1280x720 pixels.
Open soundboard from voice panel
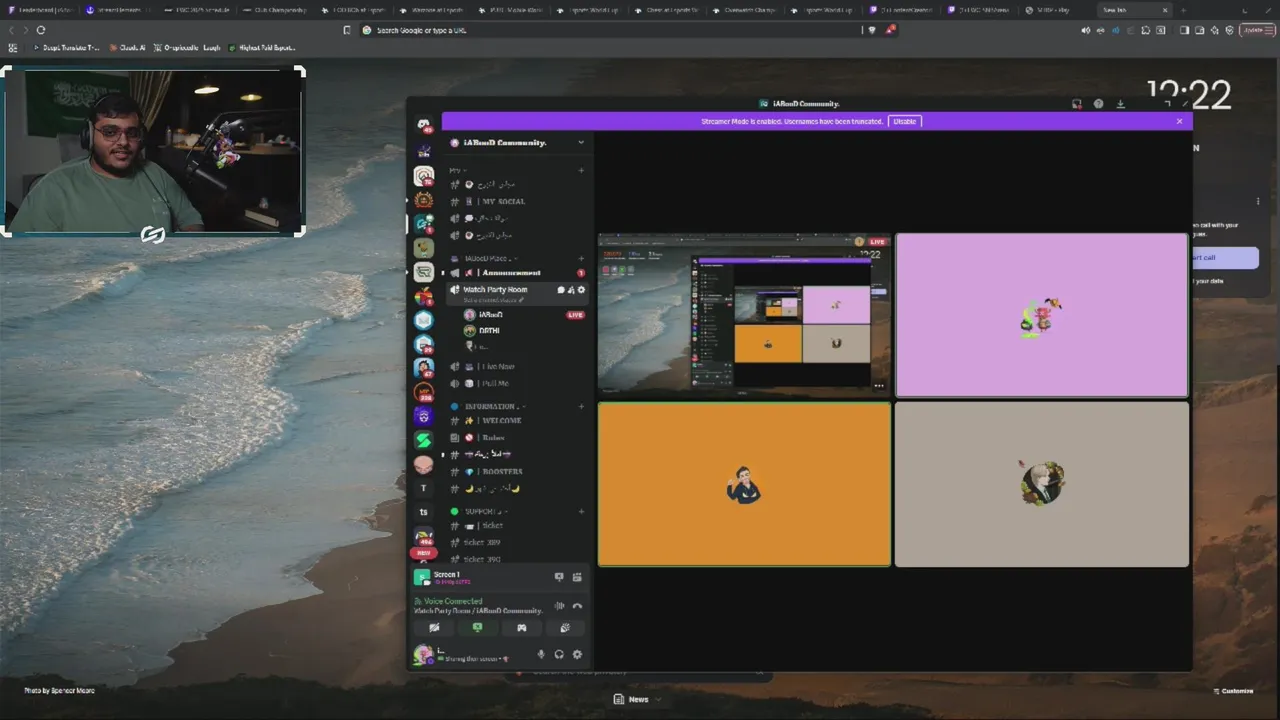(x=565, y=628)
